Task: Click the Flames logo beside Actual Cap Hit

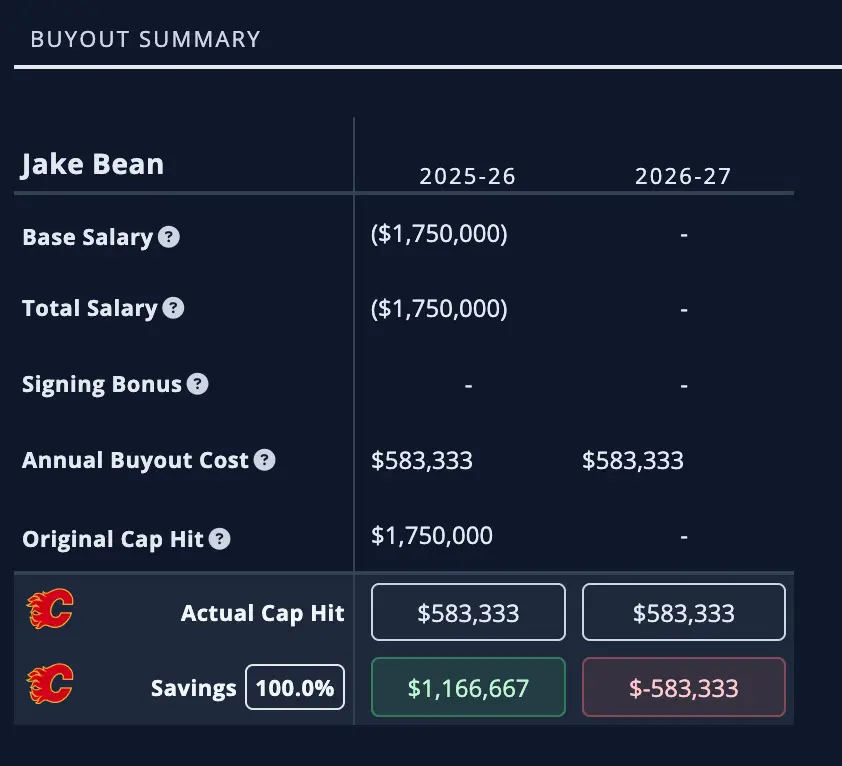Action: (x=49, y=610)
